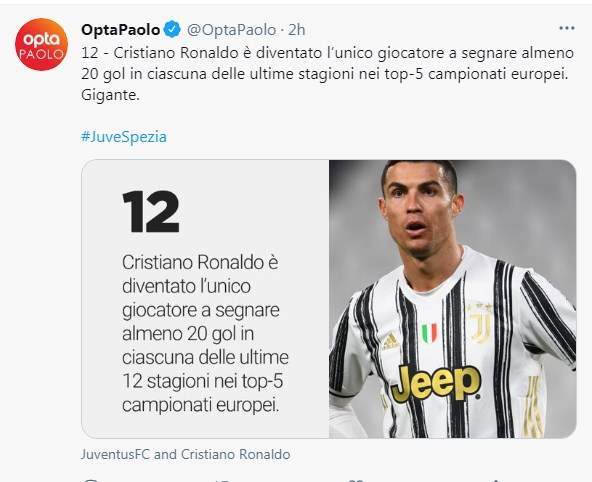Click the blue verified badge
This screenshot has height=482, width=592.
[173, 30]
